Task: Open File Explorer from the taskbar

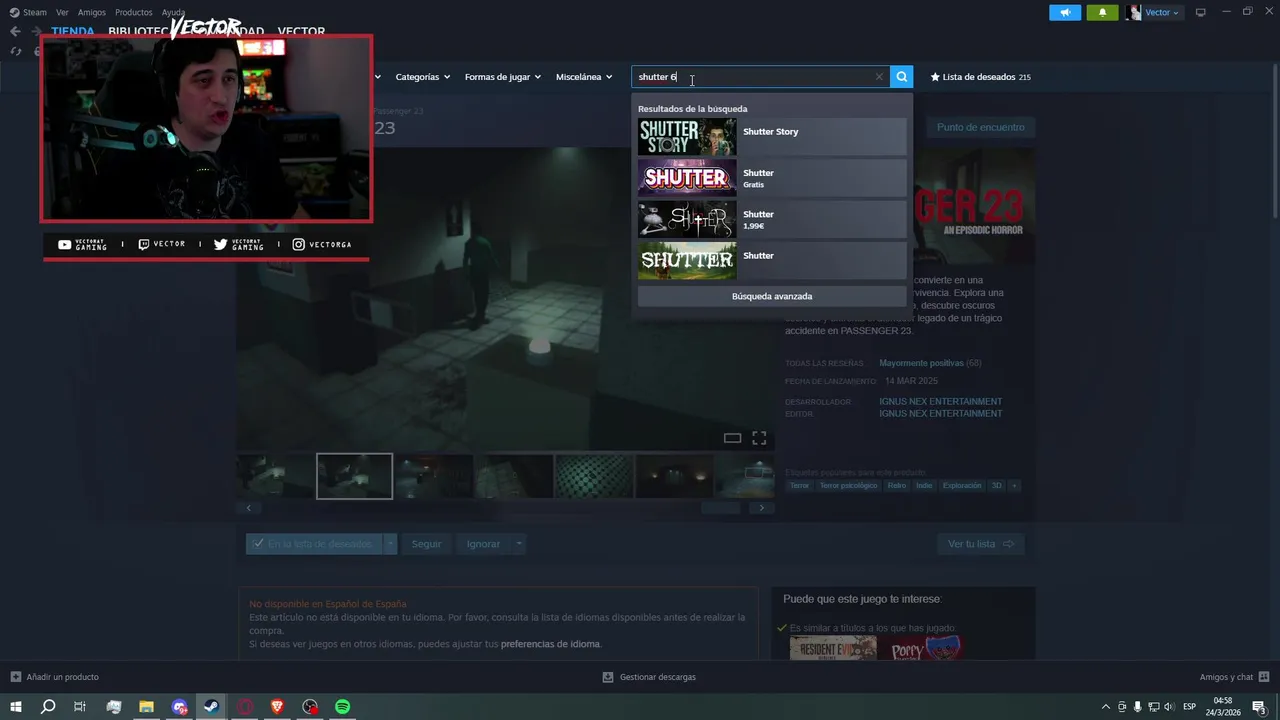Action: (146, 707)
